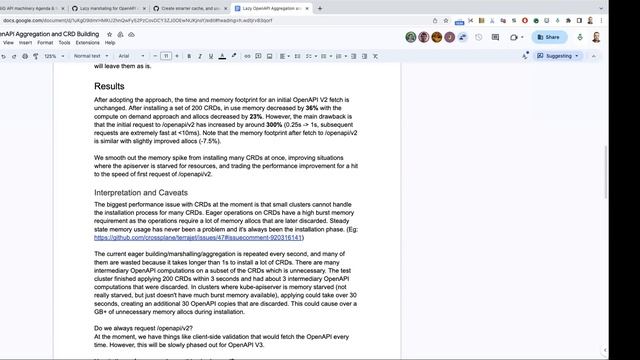Open the browser Extensions puzzle icon
640x360 pixels.
[x=568, y=20]
